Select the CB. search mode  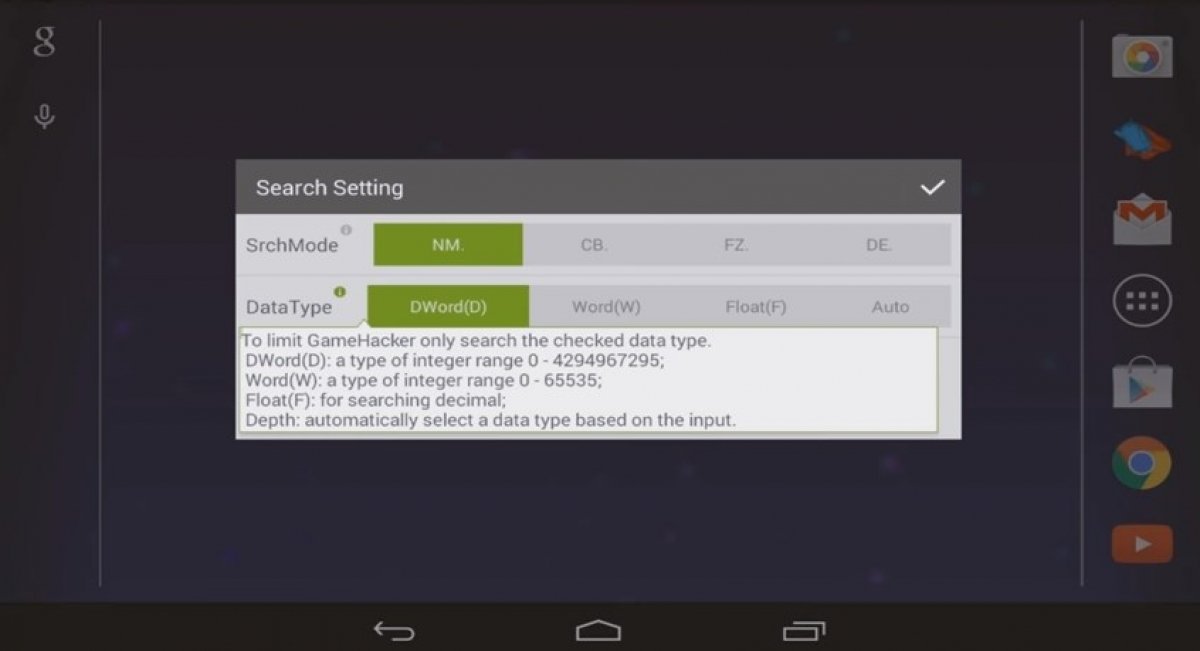click(x=594, y=244)
